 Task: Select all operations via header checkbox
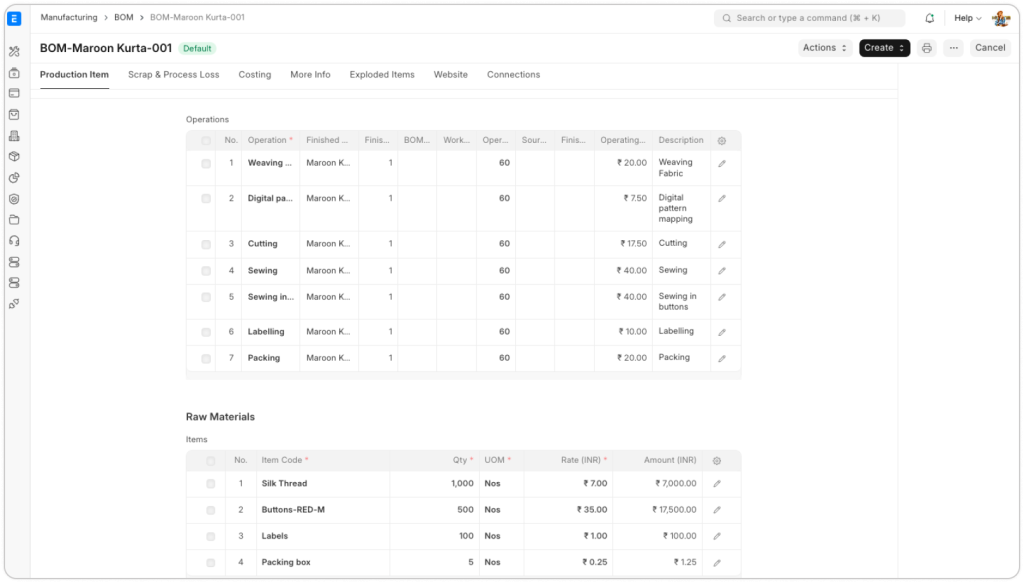[x=206, y=141]
